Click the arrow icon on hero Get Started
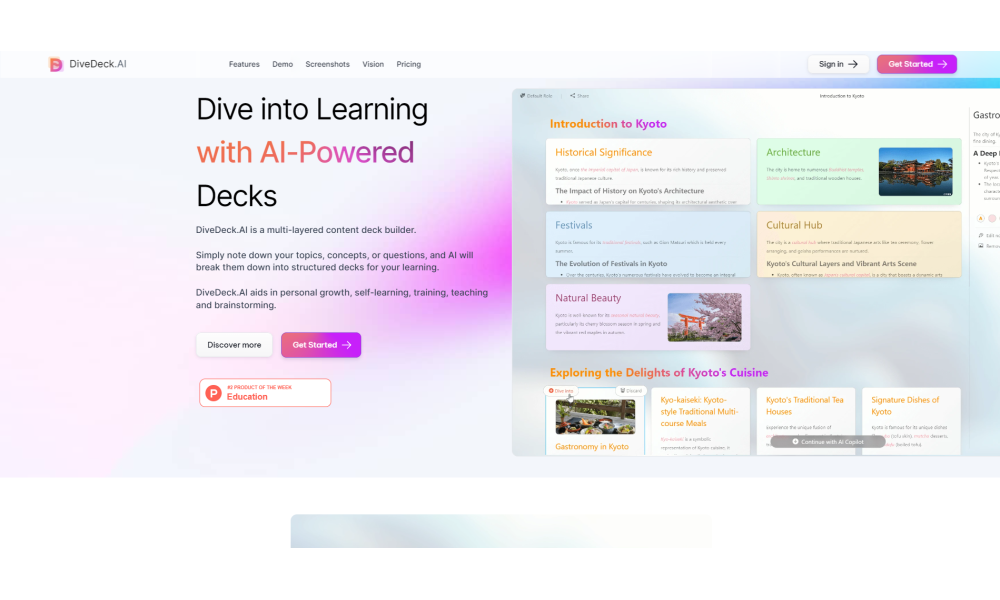This screenshot has height=600, width=1000. click(x=346, y=345)
